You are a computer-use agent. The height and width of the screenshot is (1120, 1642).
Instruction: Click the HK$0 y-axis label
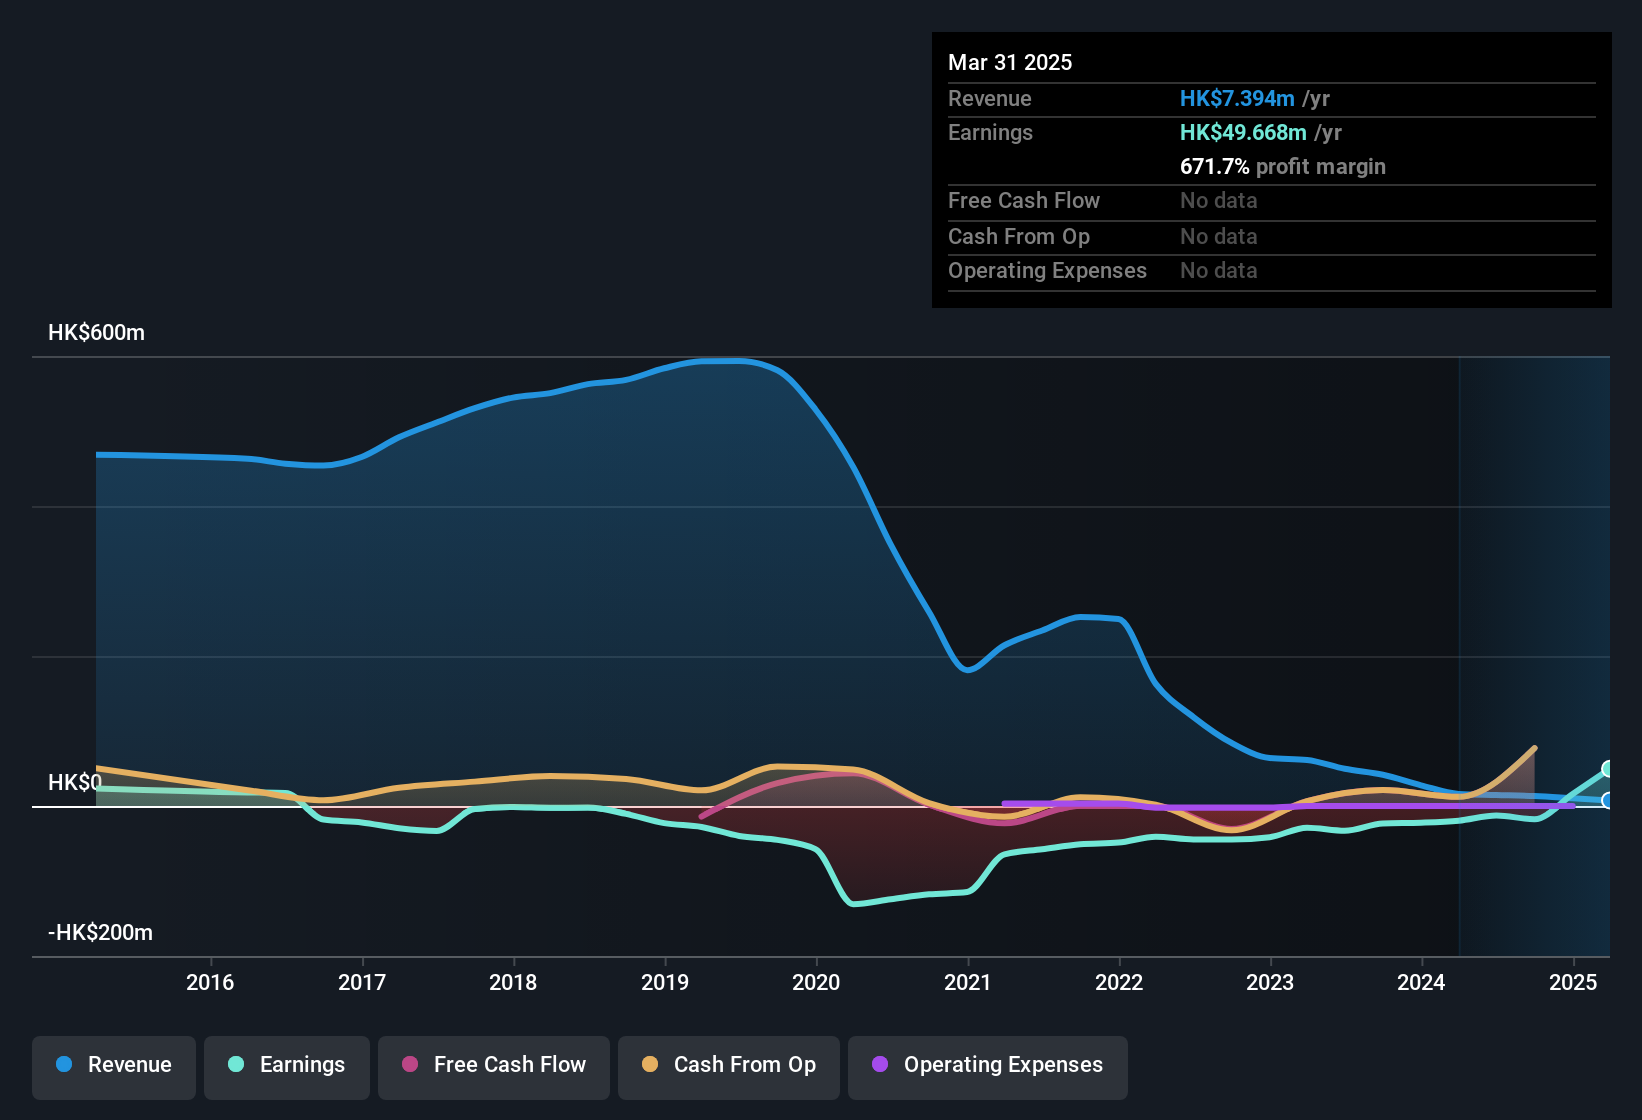point(75,782)
